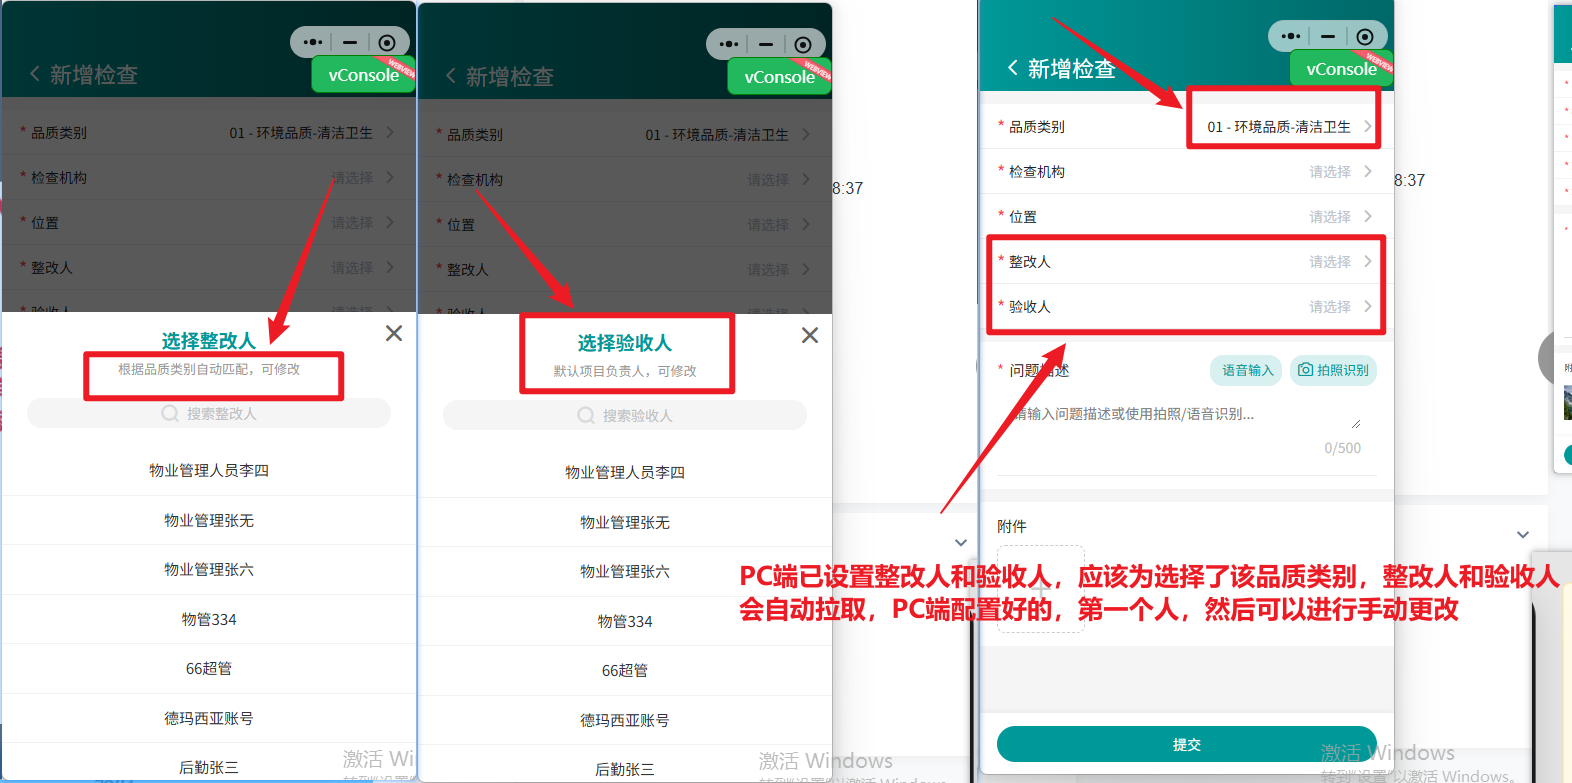This screenshot has height=783, width=1572.
Task: Open the 整改人 selector inside the red box
Action: [x=1186, y=262]
